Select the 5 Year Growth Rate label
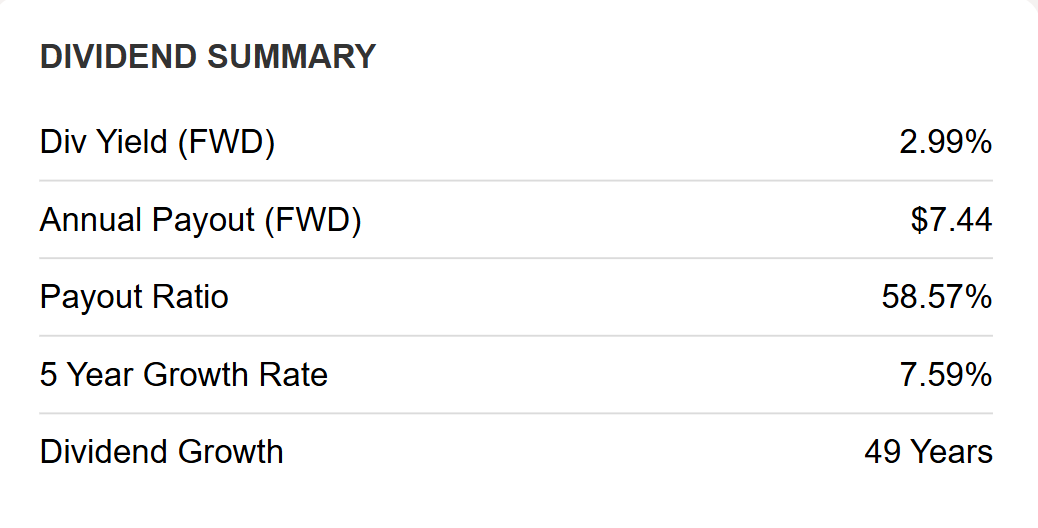1038x528 pixels. click(x=184, y=374)
